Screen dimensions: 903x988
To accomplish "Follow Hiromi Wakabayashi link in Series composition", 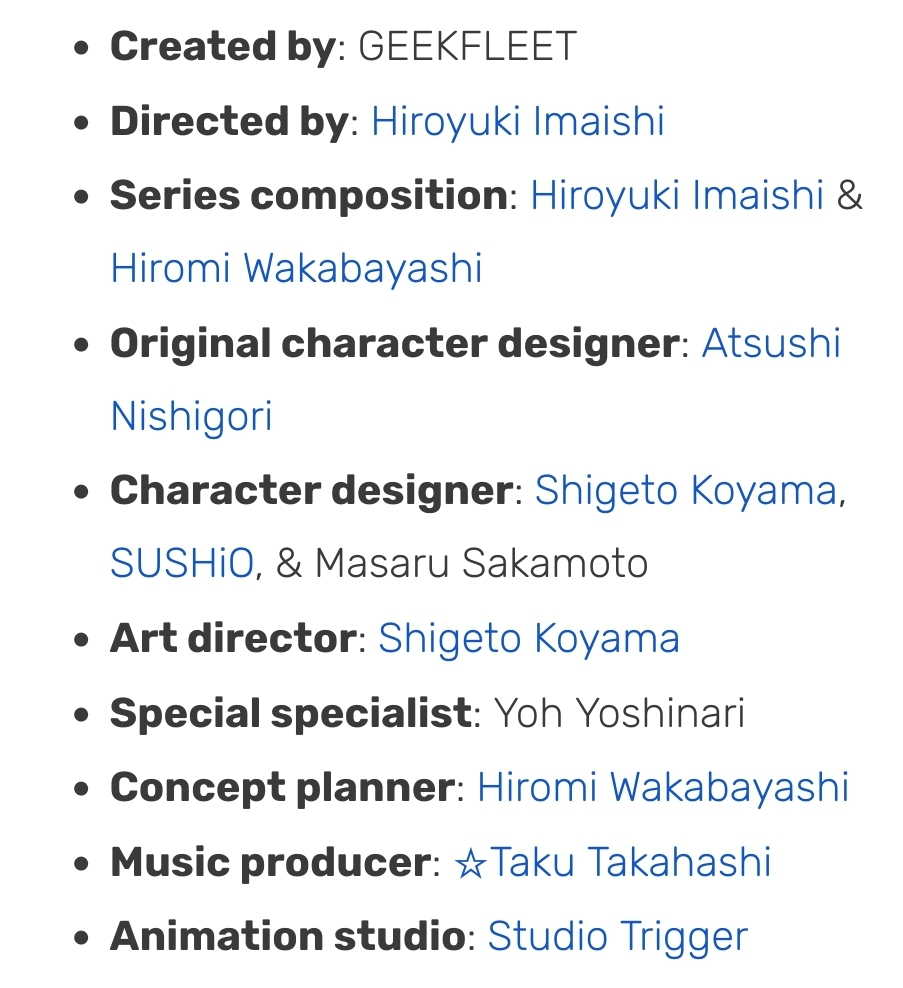I will 297,268.
